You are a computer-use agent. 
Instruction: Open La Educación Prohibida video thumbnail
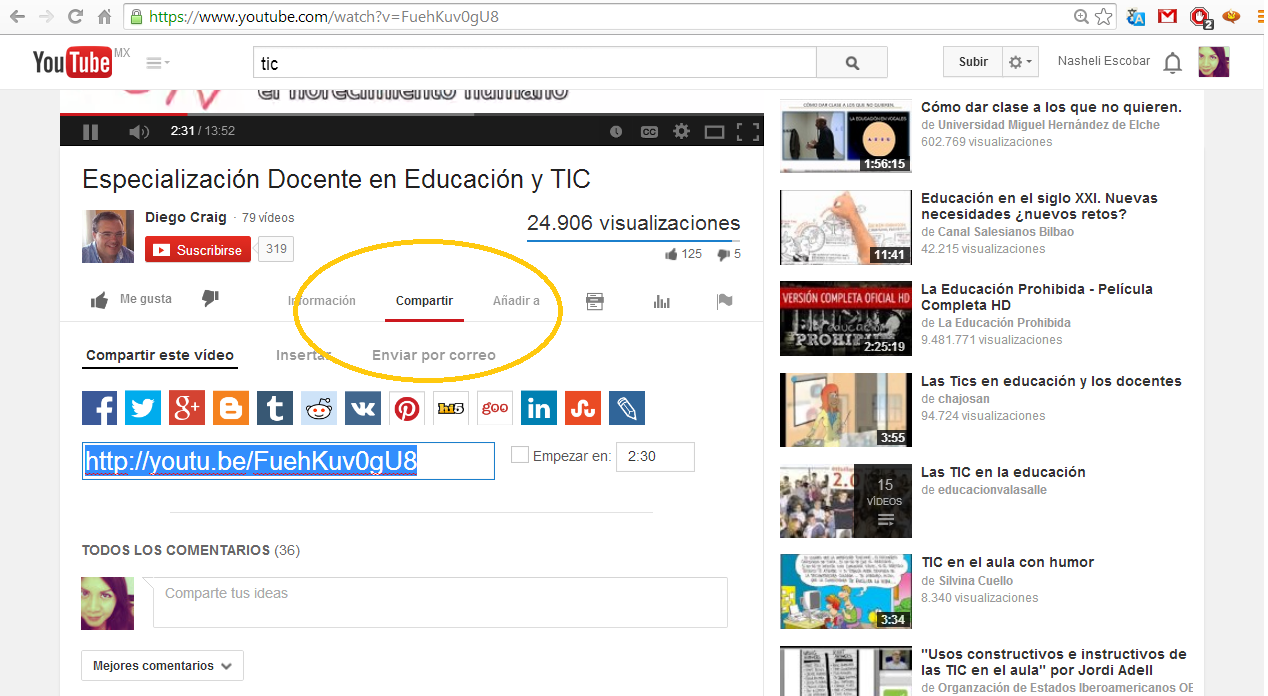point(845,319)
